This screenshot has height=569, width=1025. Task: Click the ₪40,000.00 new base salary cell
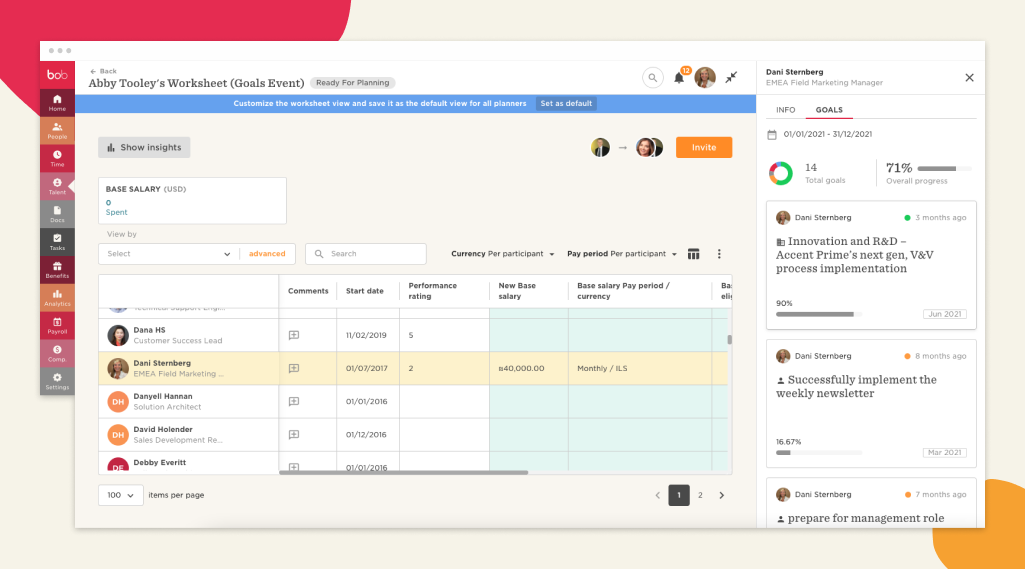click(528, 368)
